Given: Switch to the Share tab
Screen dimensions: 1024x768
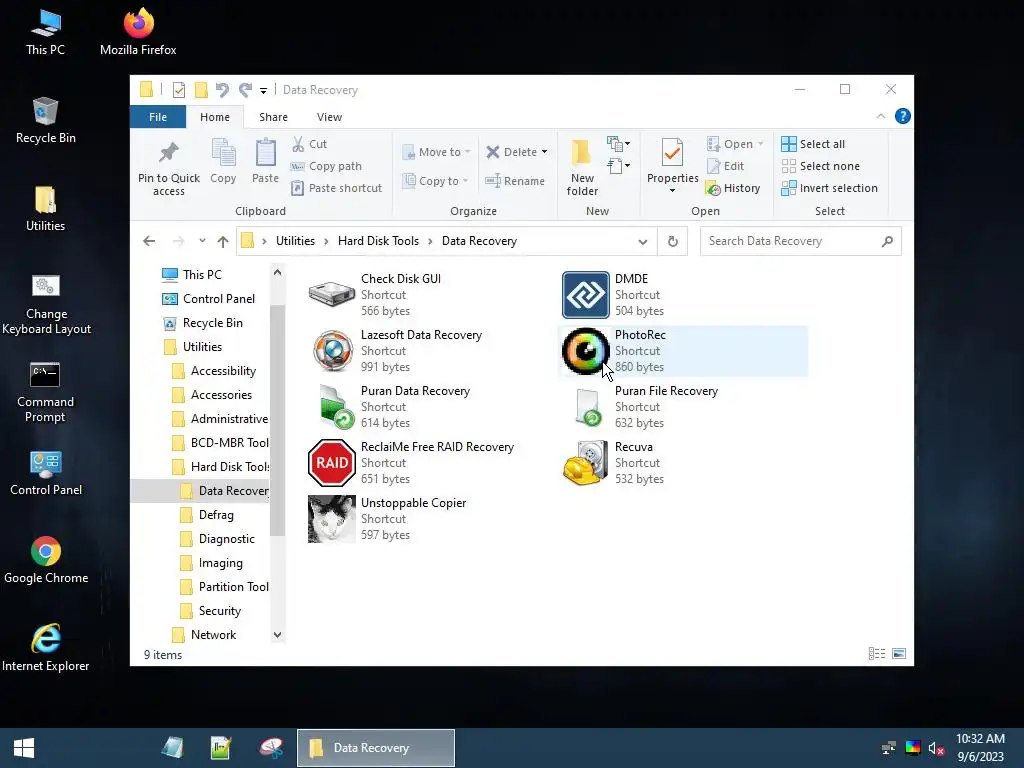Looking at the screenshot, I should [273, 117].
